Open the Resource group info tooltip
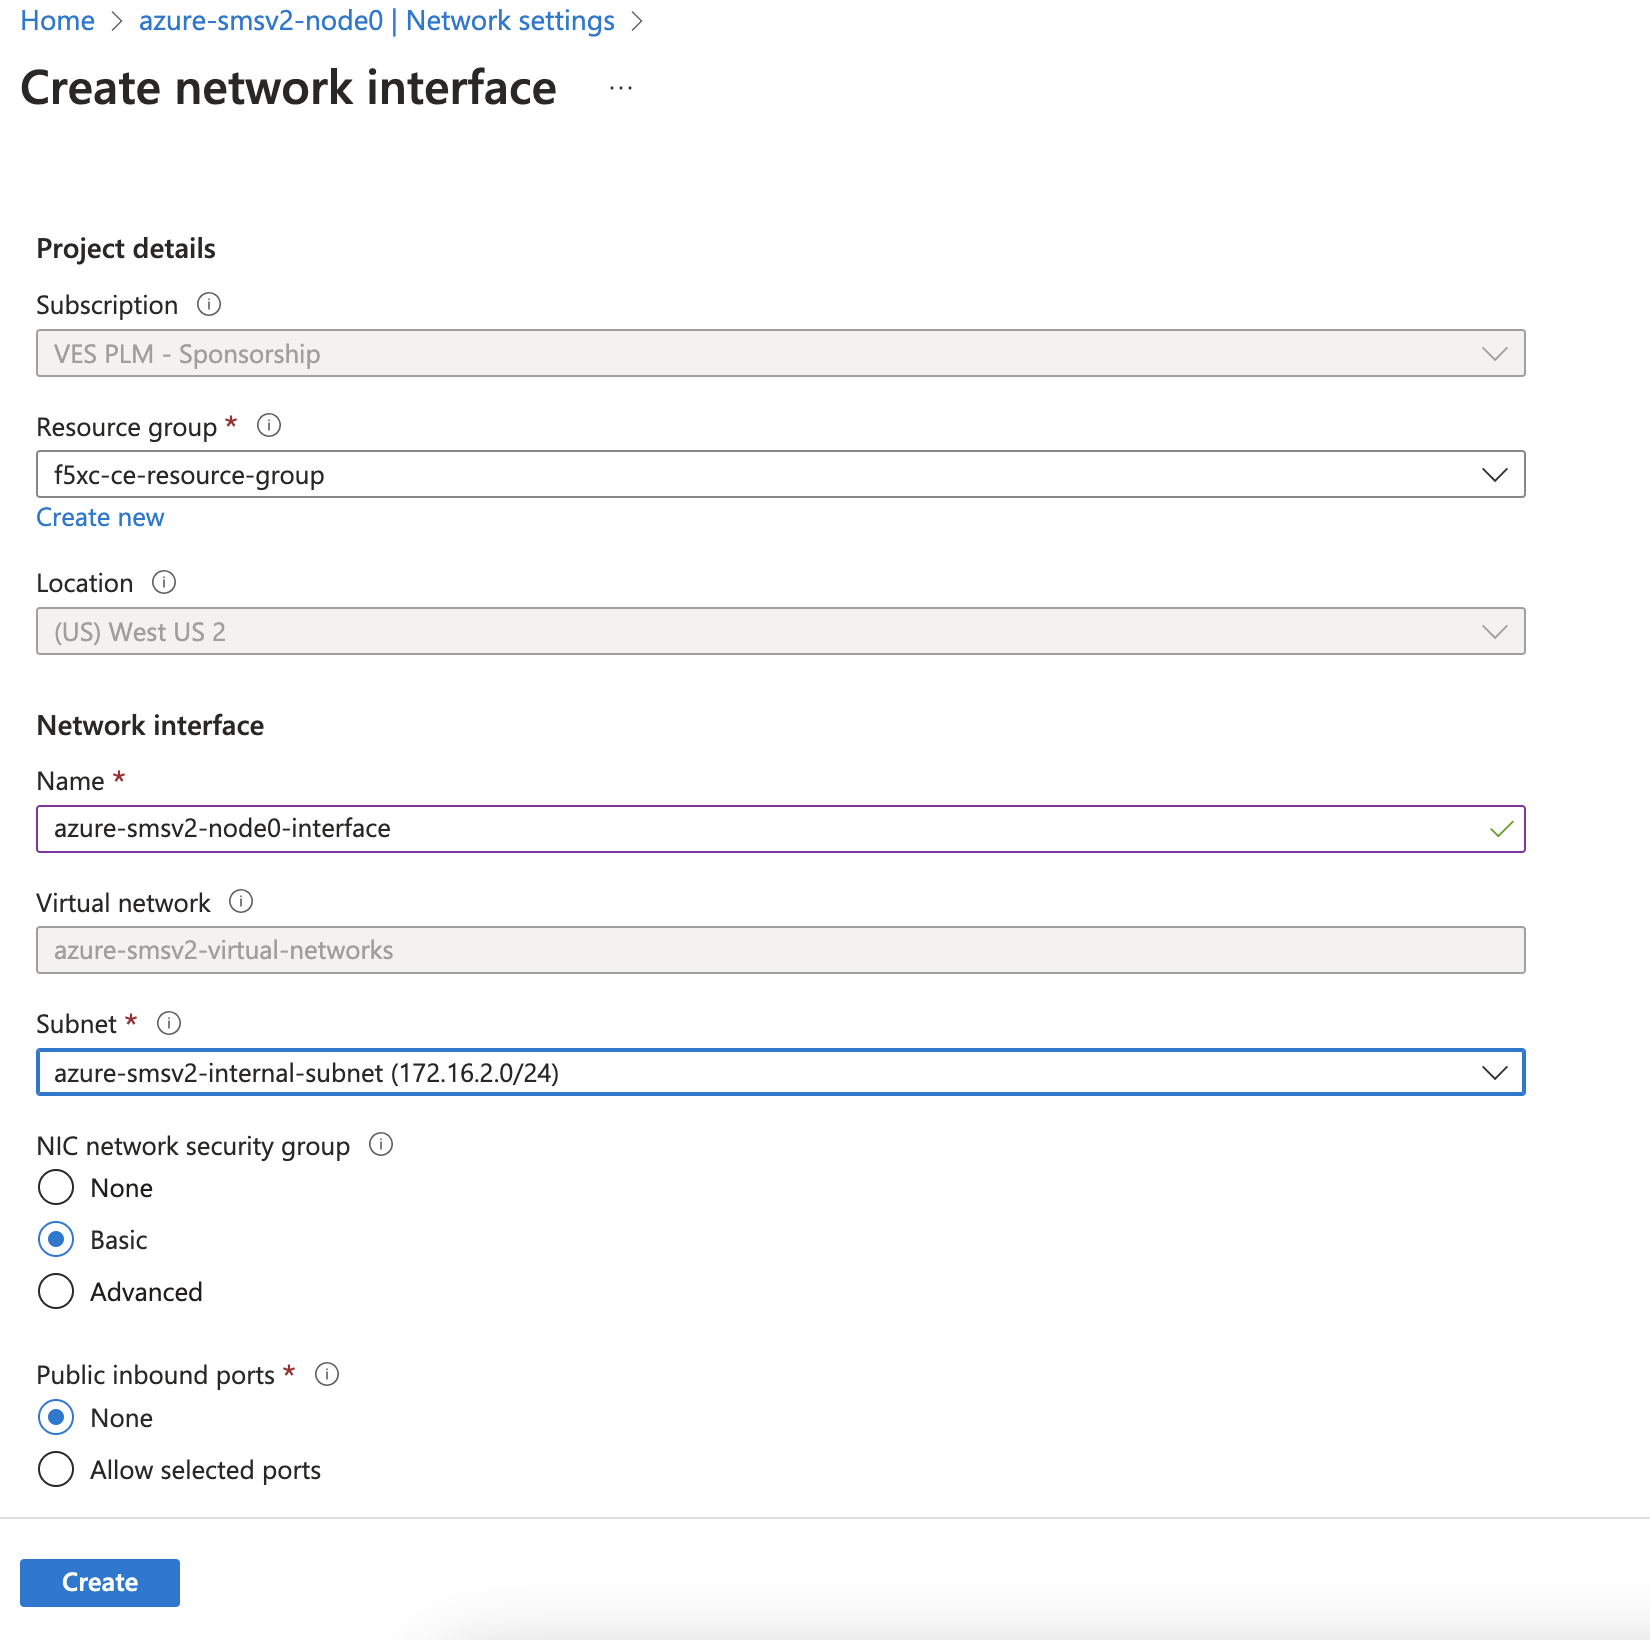 (x=268, y=425)
